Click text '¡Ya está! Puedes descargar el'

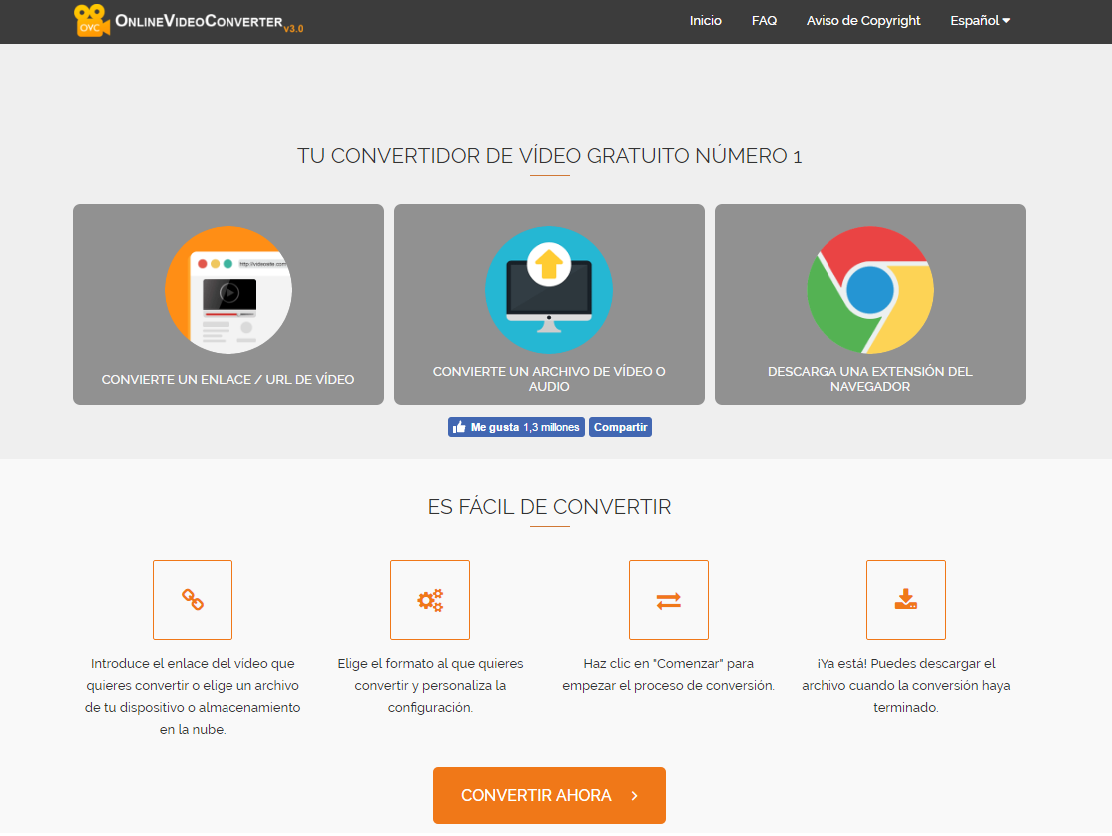(906, 663)
